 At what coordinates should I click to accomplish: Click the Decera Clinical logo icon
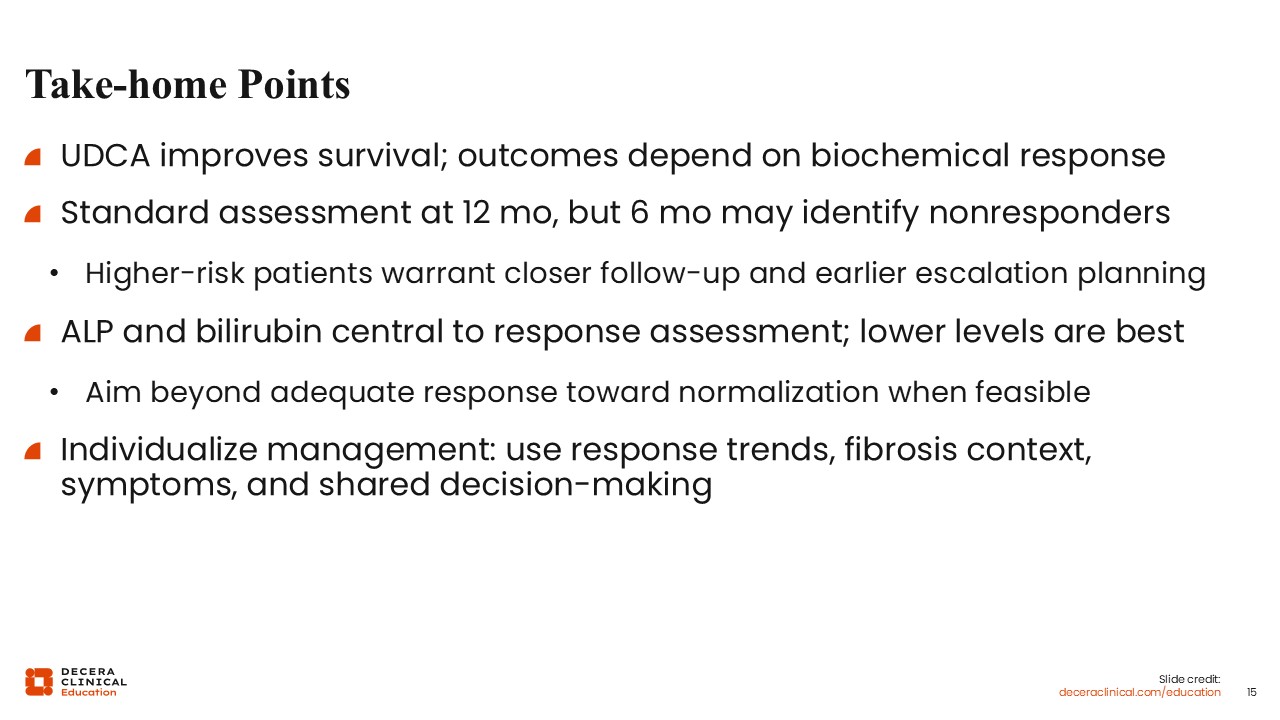39,681
